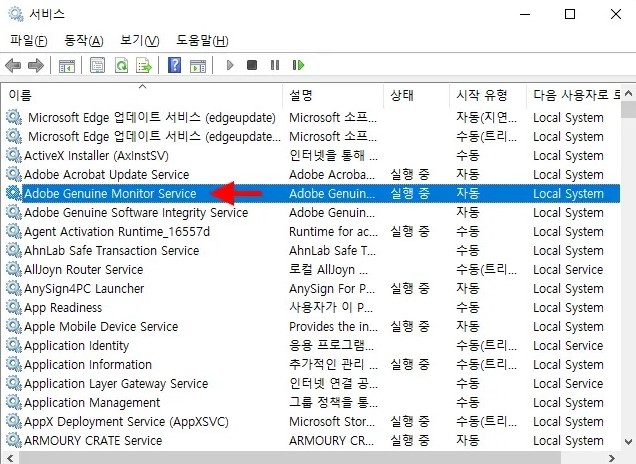Click the horizontal scrollbar thumb
The image size is (636, 464).
(x=290, y=458)
